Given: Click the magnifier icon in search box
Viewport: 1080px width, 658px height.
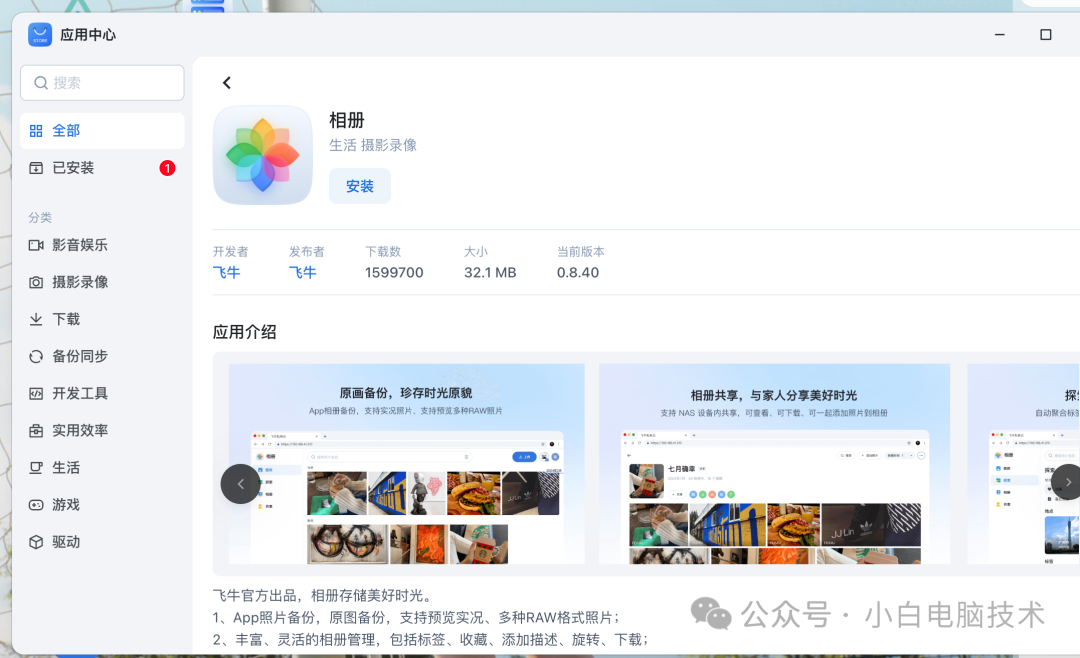Looking at the screenshot, I should [x=41, y=83].
